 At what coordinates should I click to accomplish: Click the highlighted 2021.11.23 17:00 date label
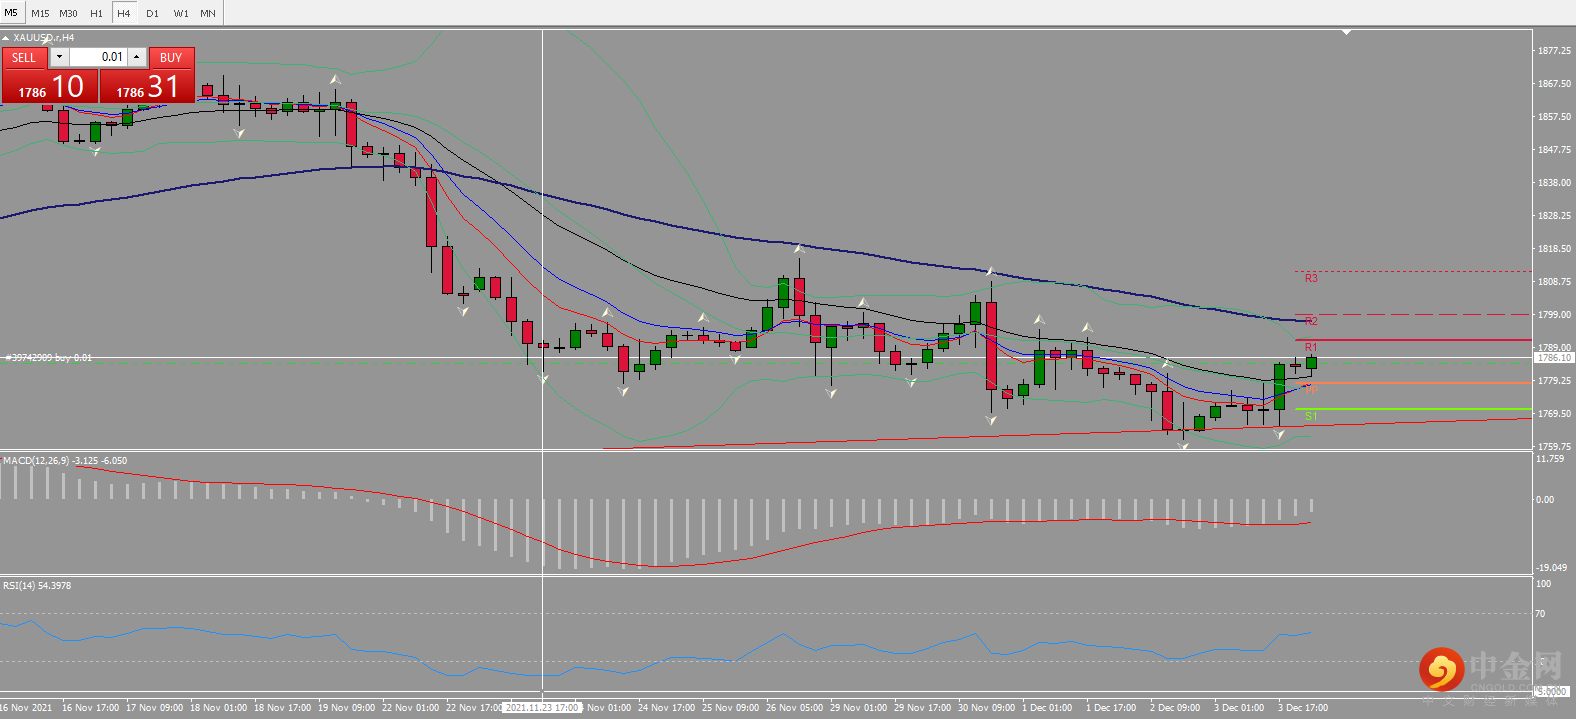542,707
